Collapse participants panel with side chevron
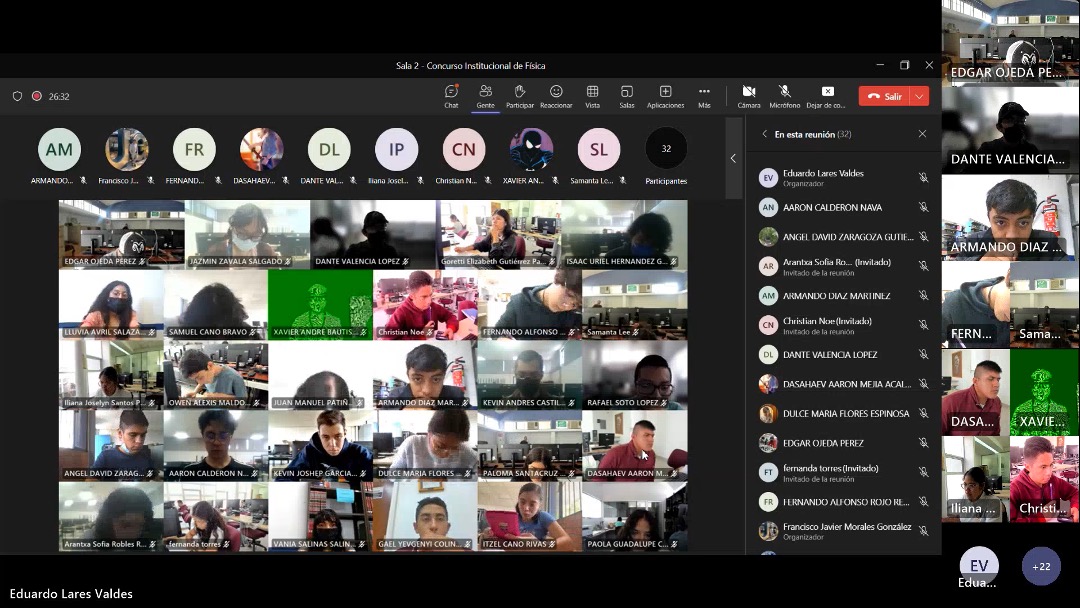Screen dimensions: 1080x608 click(x=733, y=158)
